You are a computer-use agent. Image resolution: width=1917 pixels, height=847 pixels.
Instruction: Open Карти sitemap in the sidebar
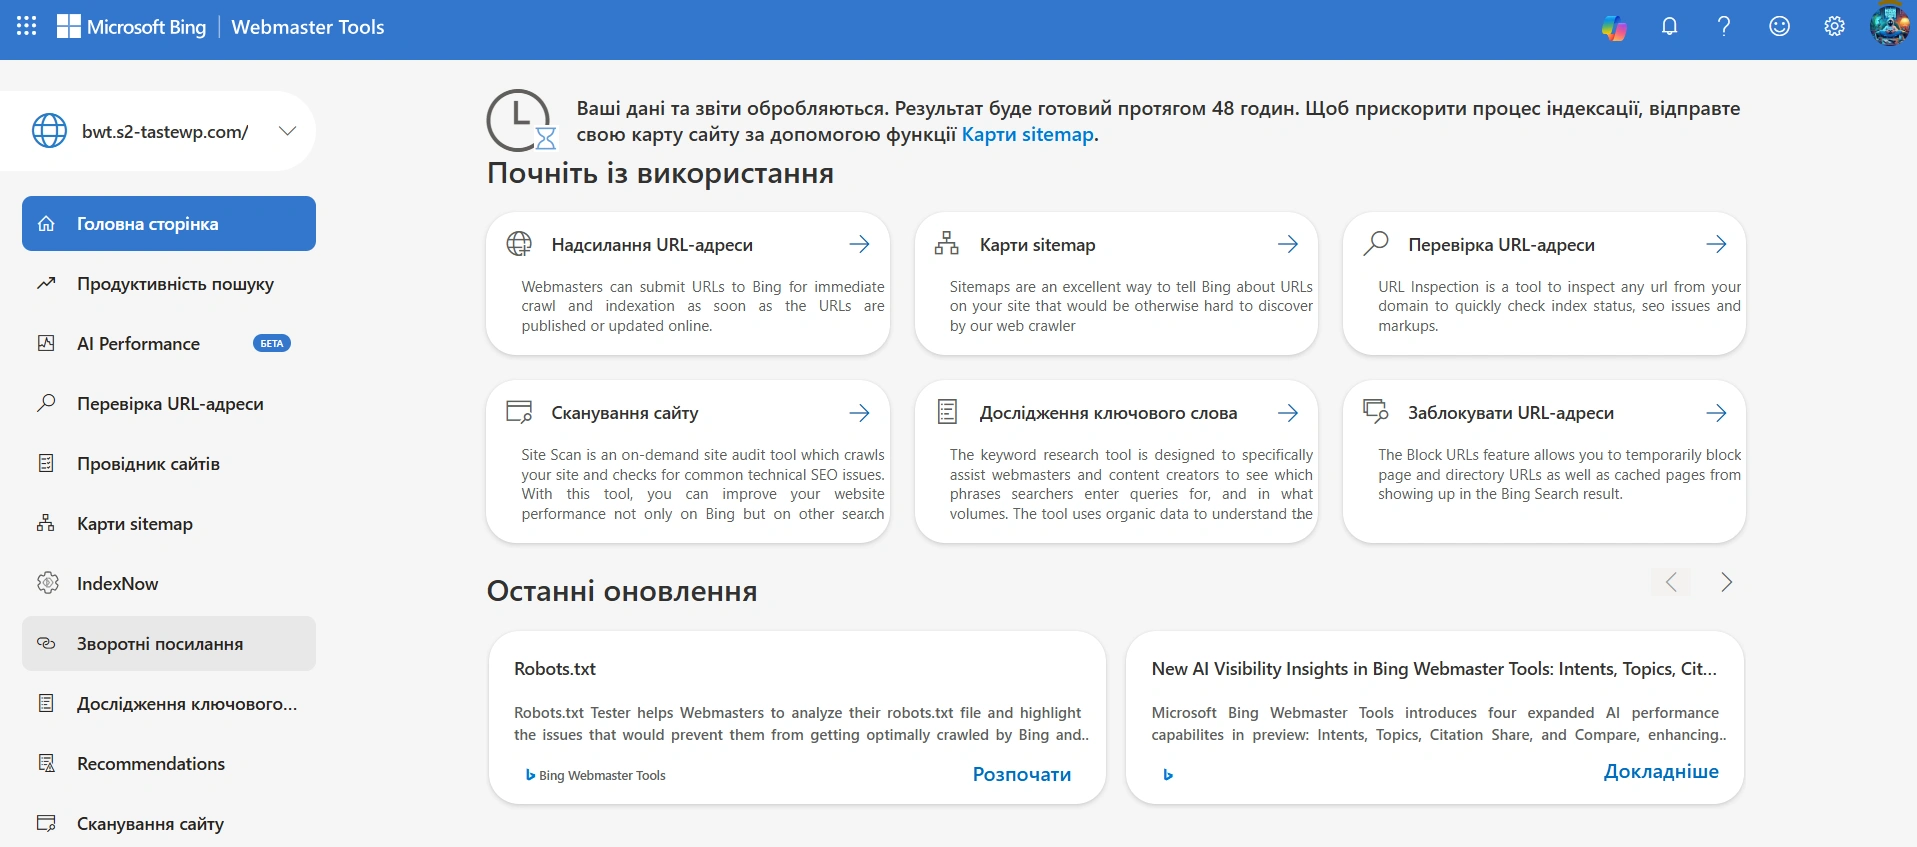[169, 524]
